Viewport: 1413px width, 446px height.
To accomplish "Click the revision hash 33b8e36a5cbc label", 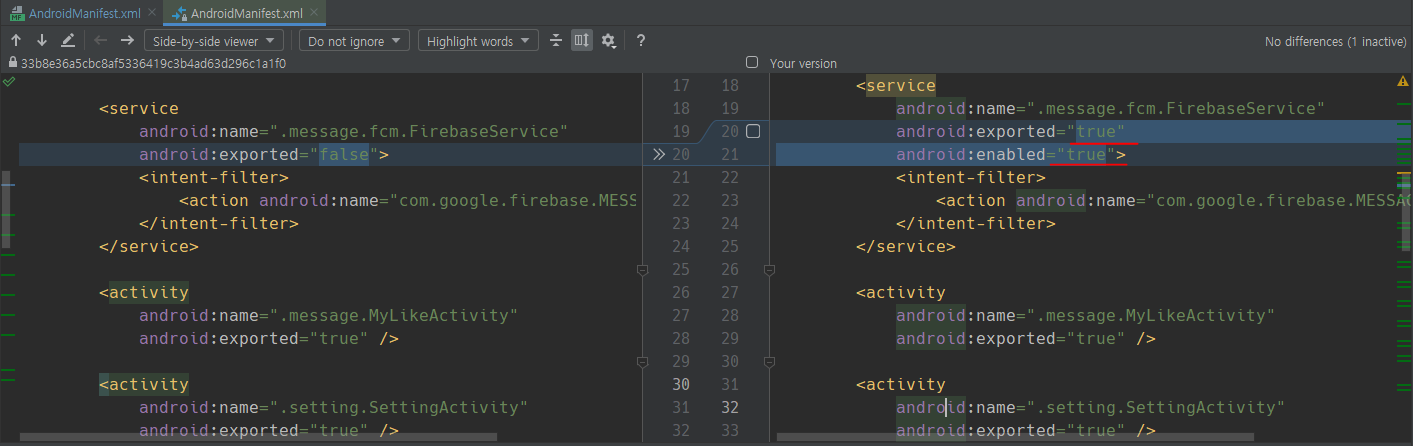I will click(153, 63).
